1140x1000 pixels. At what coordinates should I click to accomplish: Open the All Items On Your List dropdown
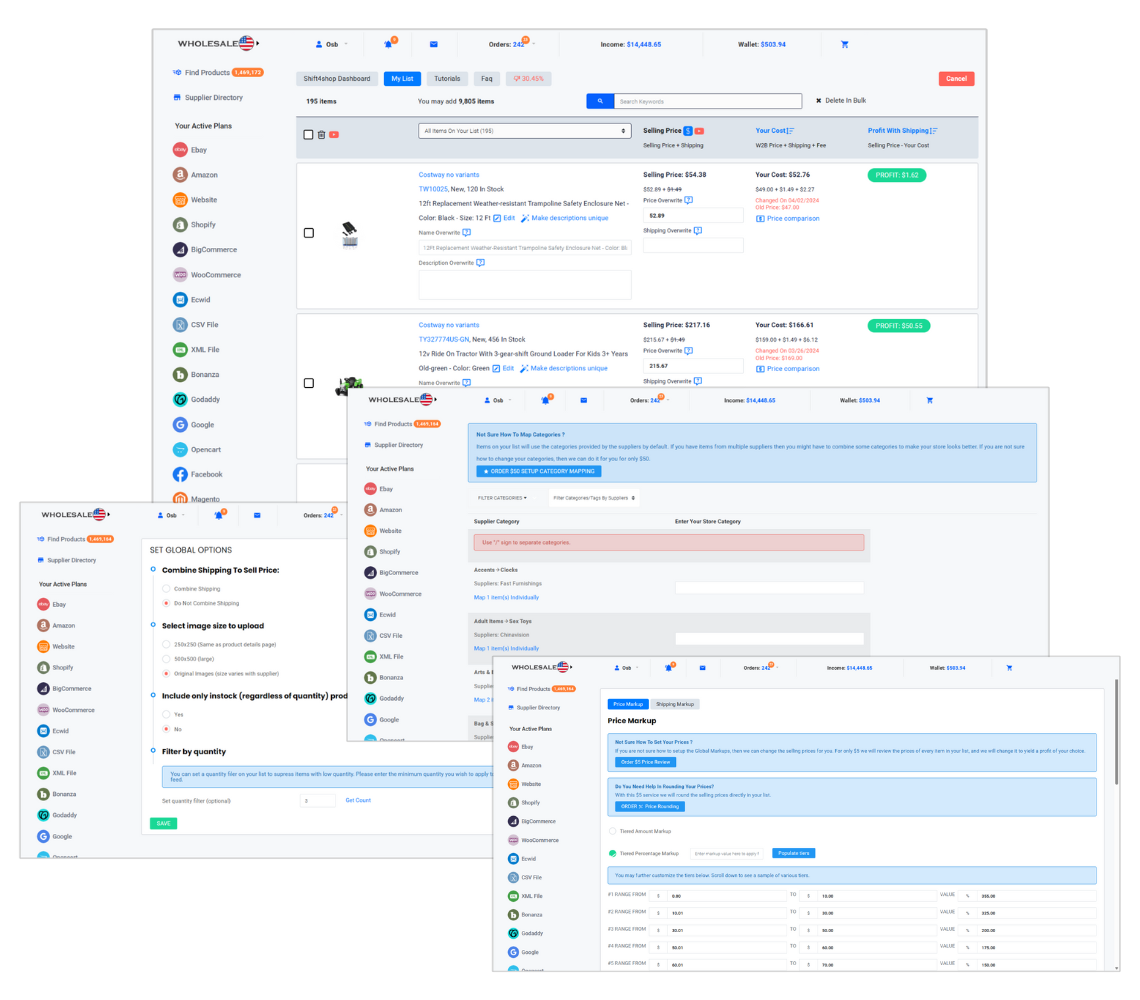(x=525, y=131)
